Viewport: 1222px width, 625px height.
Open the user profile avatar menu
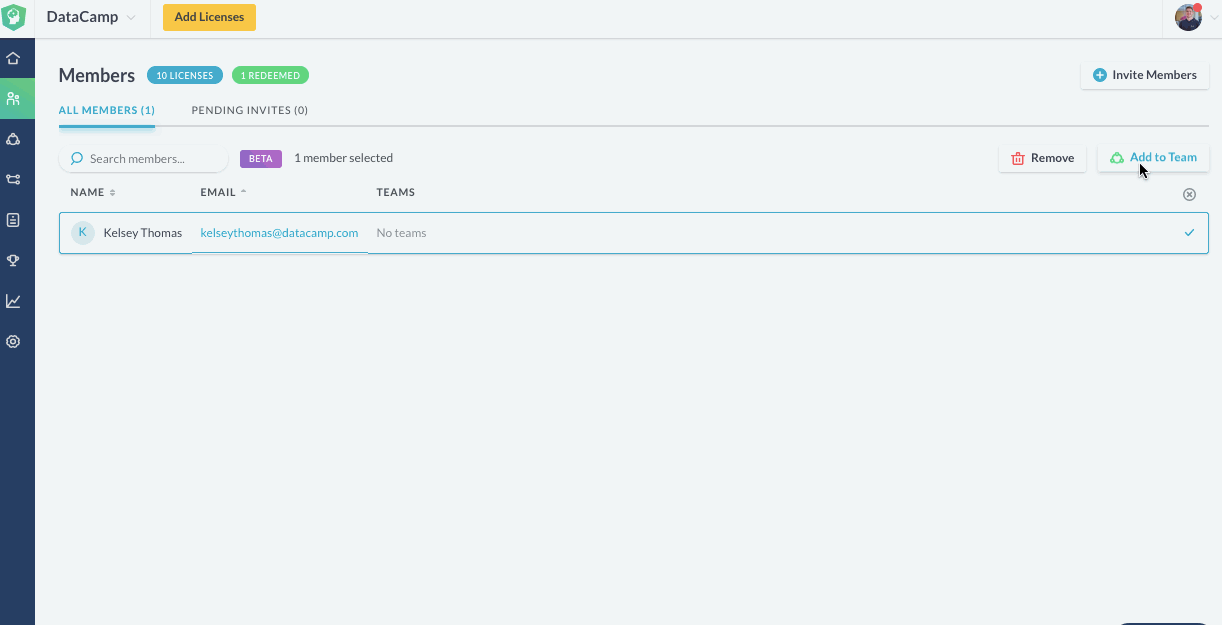coord(1194,17)
